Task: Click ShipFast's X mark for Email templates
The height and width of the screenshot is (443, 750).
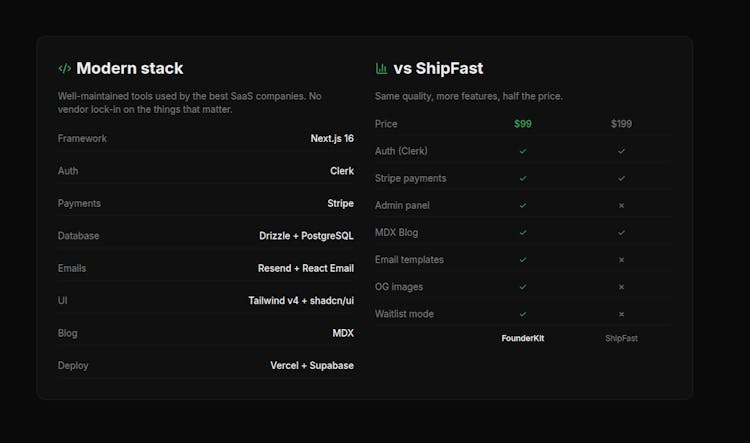Action: coord(621,260)
